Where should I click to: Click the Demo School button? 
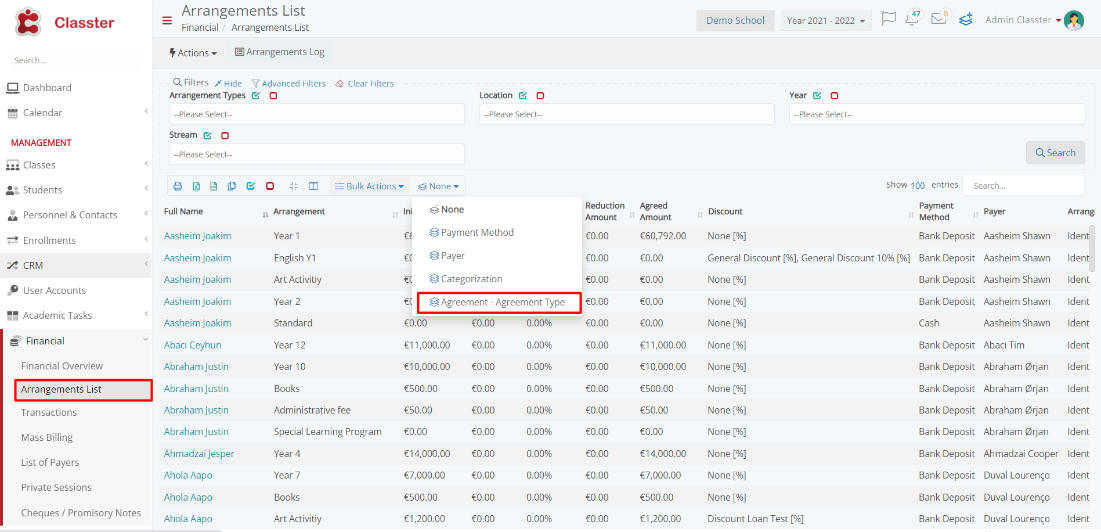coord(735,20)
